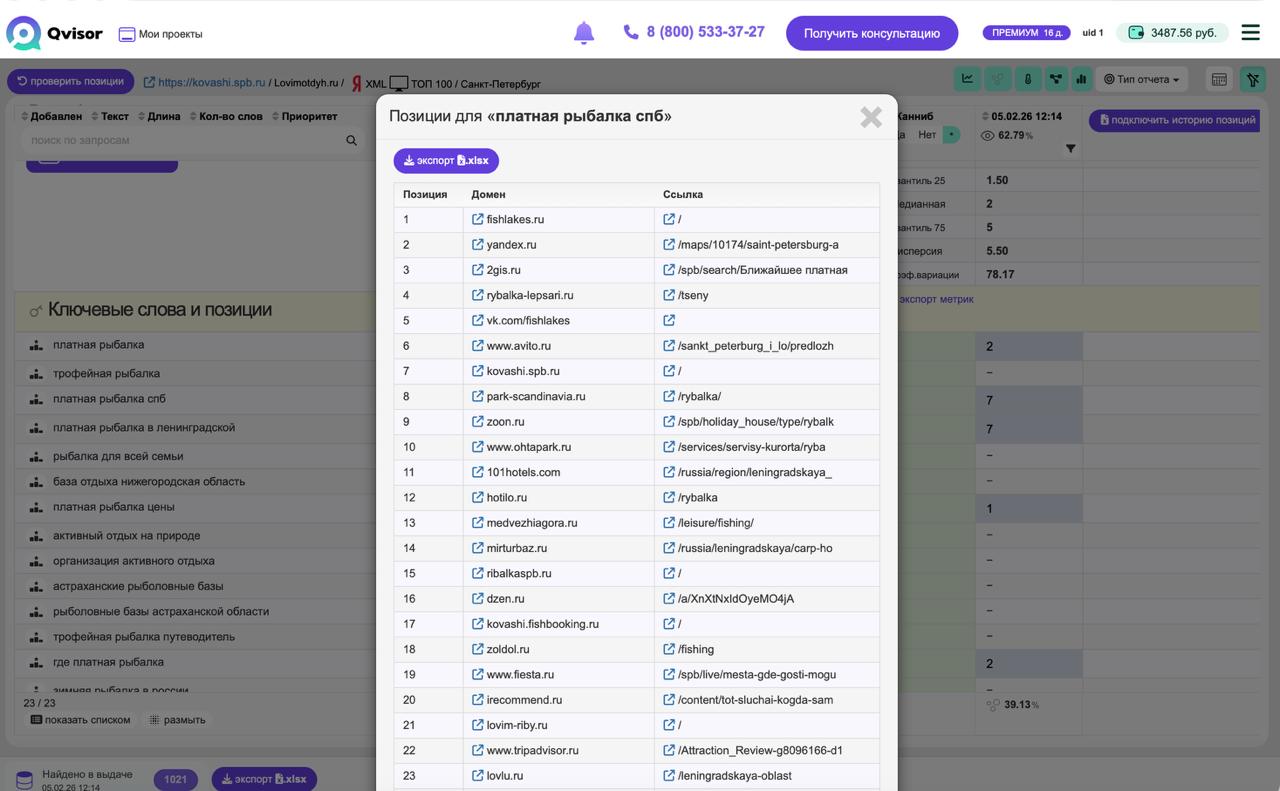Click the line chart icon in toolbar
The image size is (1280, 791).
click(967, 79)
